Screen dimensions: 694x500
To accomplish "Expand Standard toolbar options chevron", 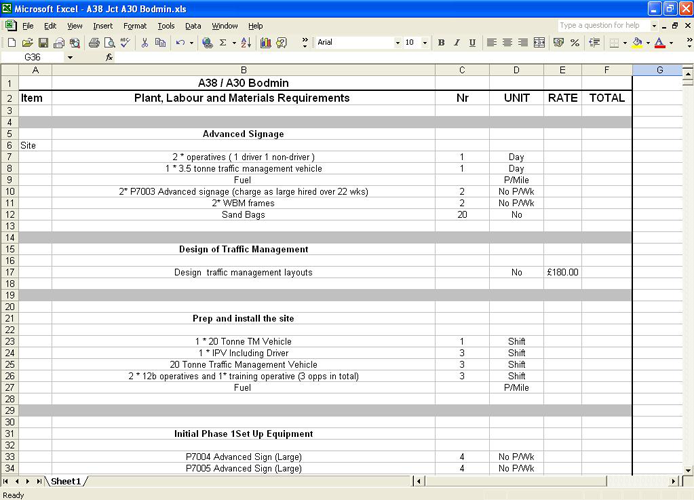I will tap(305, 42).
